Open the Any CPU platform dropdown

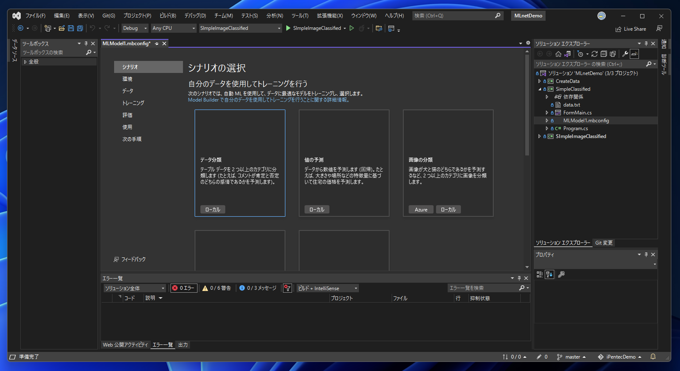[x=173, y=28]
